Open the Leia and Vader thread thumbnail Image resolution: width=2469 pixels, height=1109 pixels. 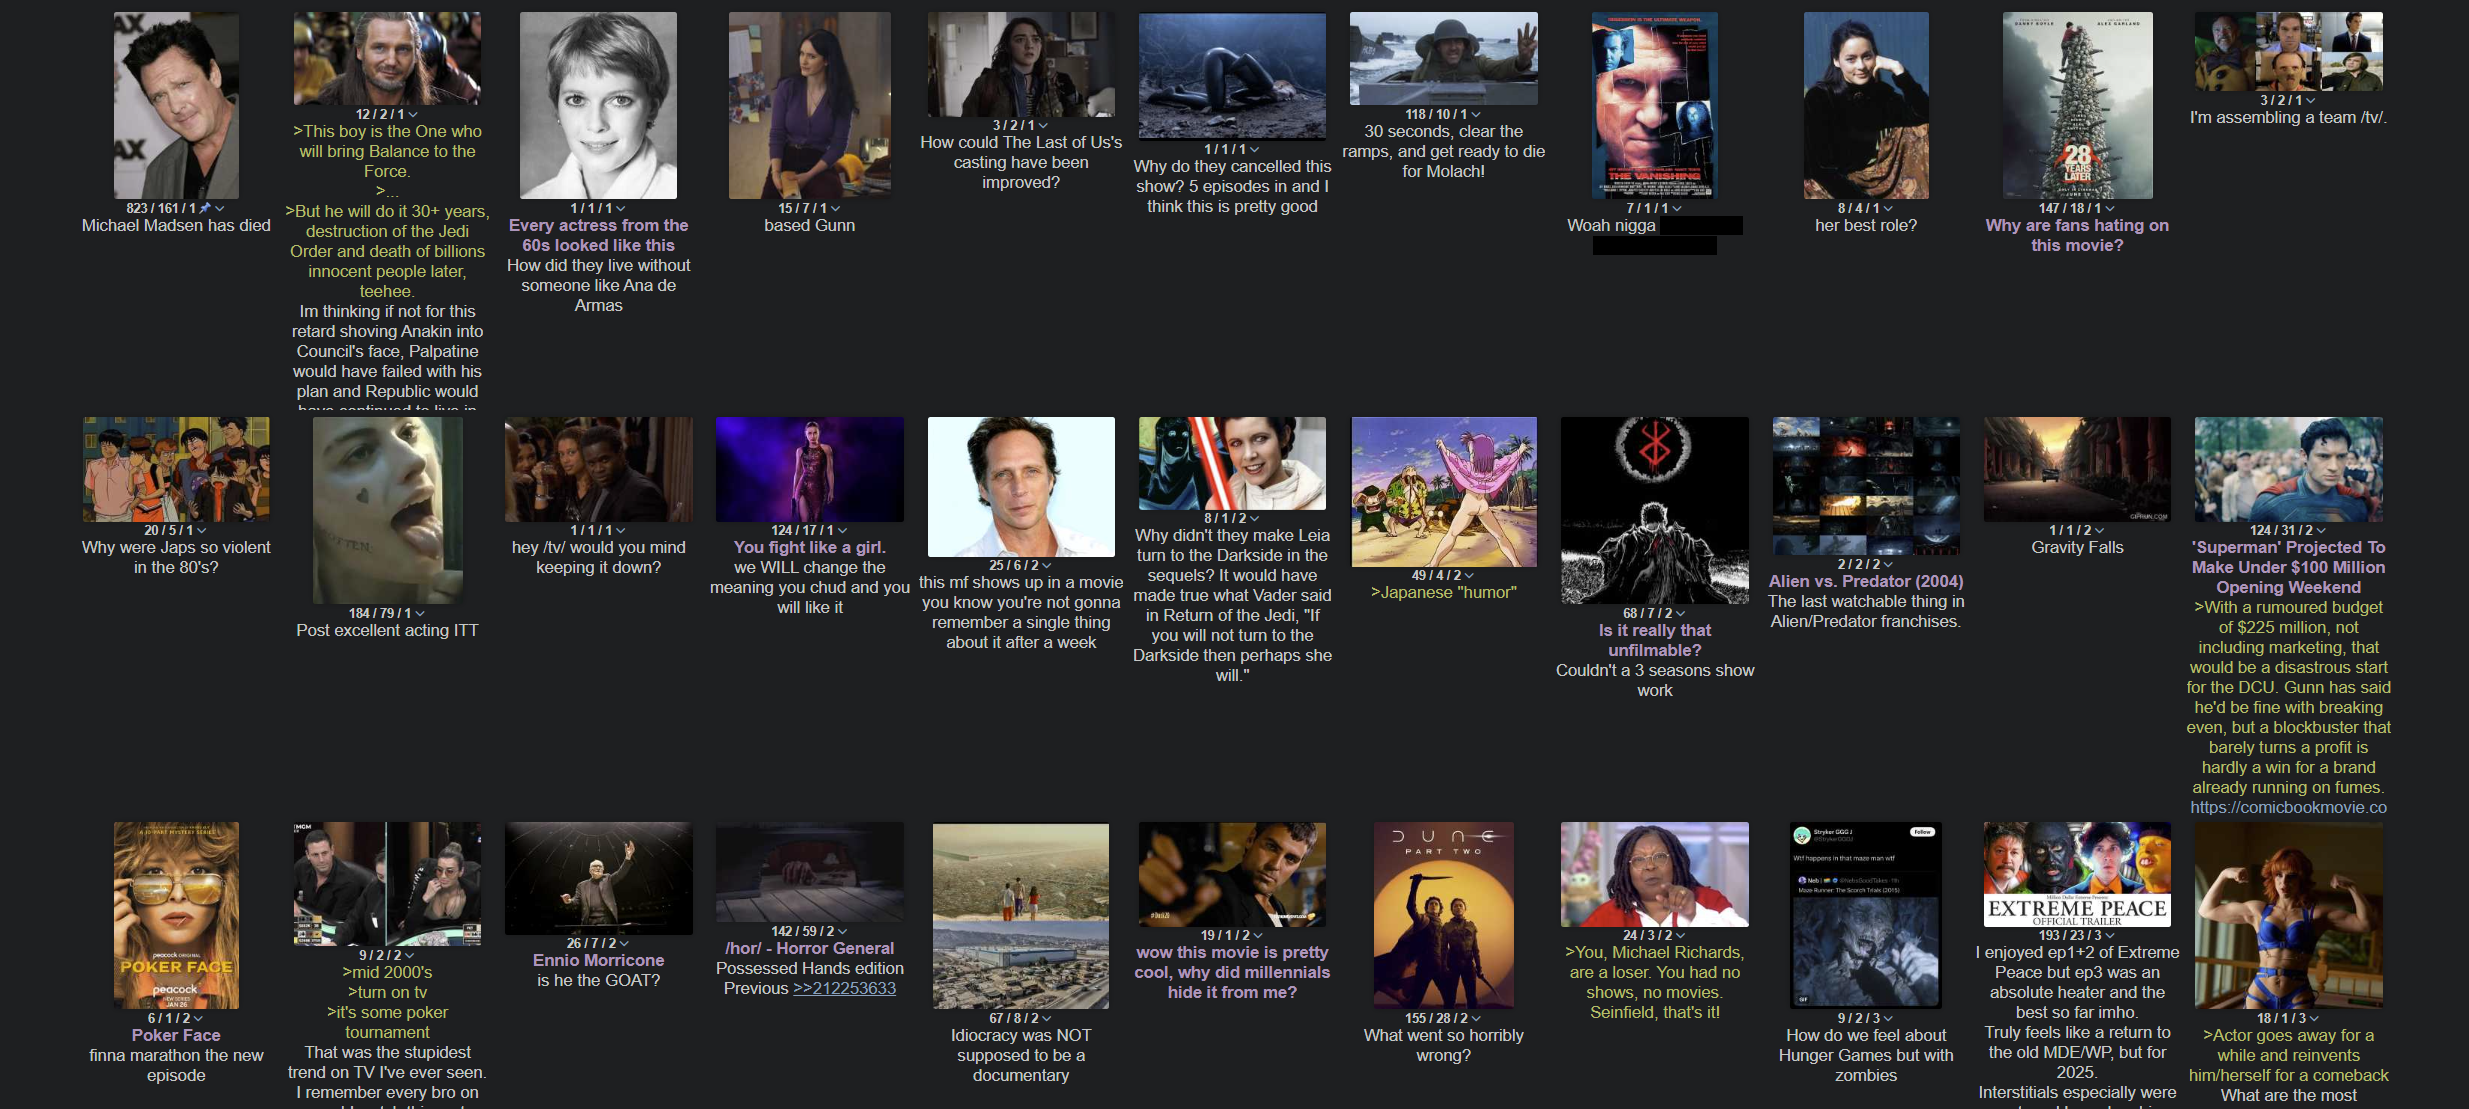[x=1232, y=463]
